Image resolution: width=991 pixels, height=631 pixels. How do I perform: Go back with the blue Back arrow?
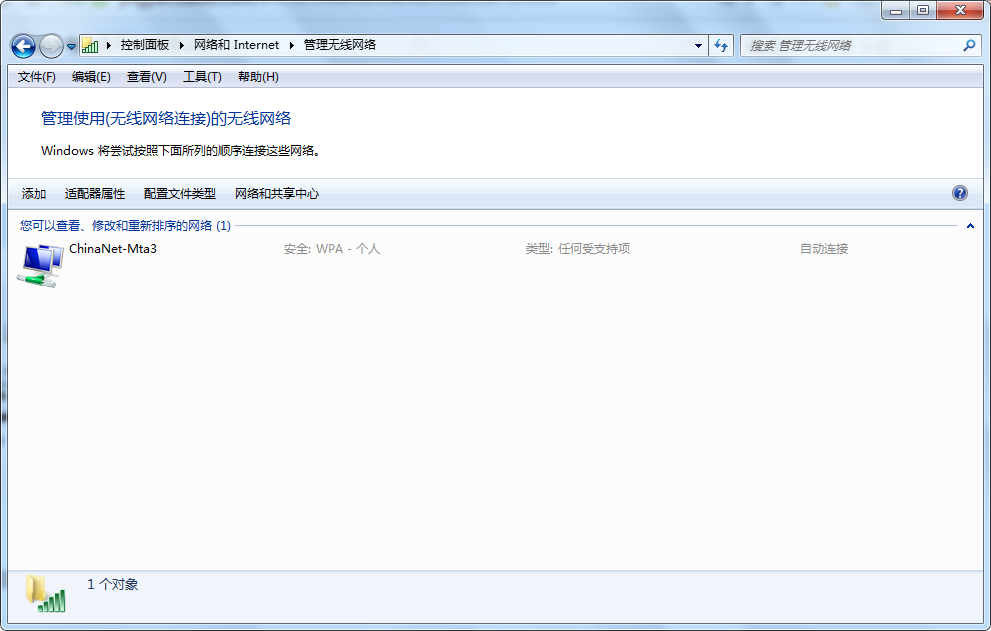[x=23, y=46]
